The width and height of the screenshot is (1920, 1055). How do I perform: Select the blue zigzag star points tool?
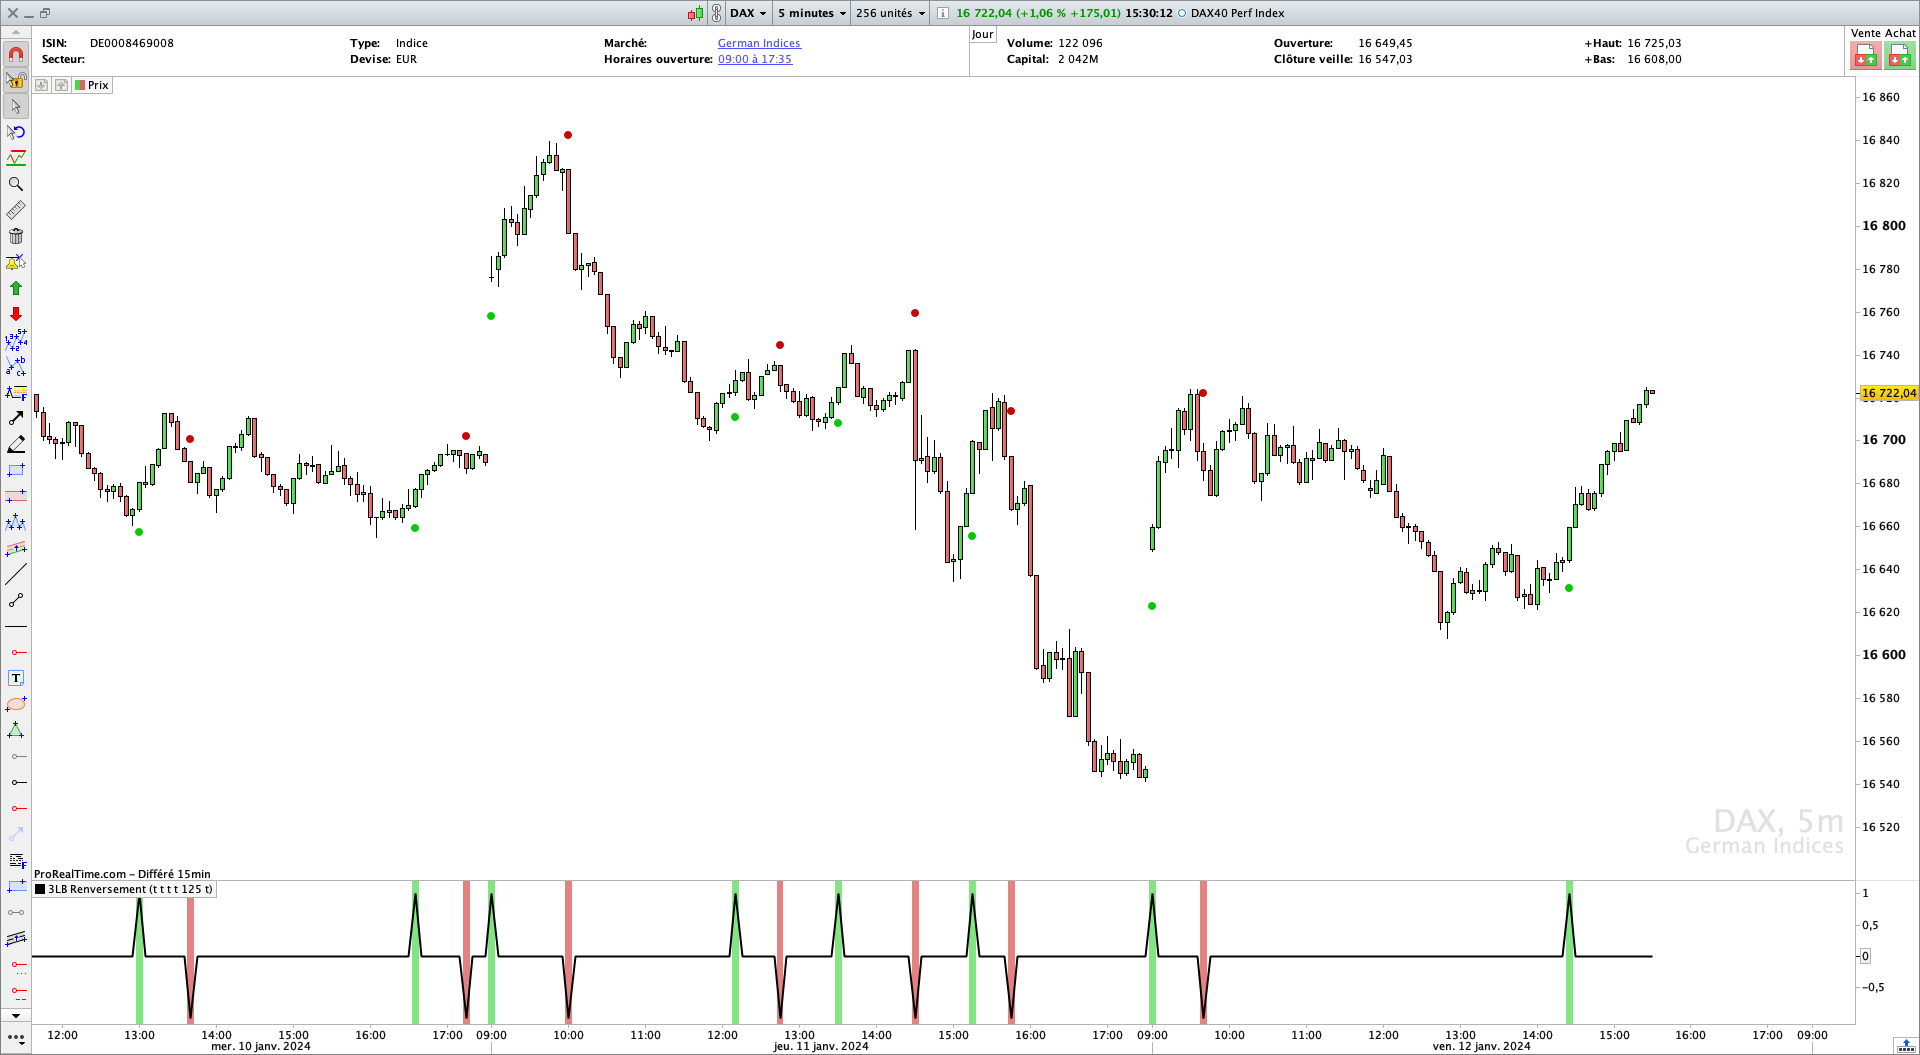(x=16, y=522)
